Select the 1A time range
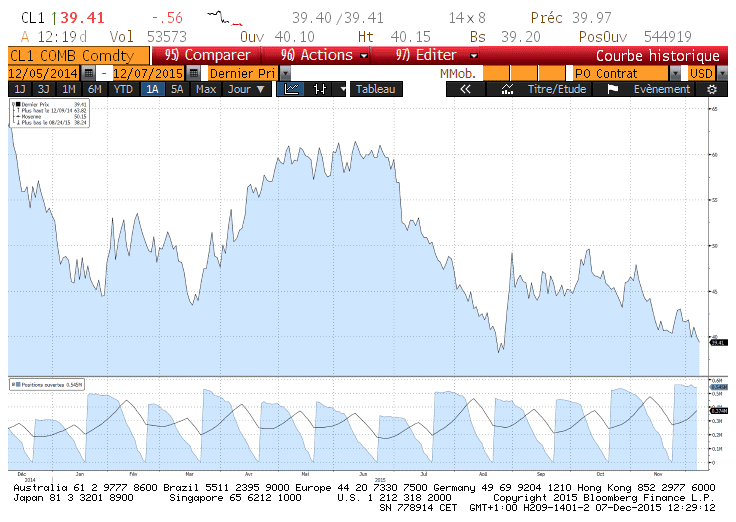Viewport: 736px width, 522px height. point(152,89)
